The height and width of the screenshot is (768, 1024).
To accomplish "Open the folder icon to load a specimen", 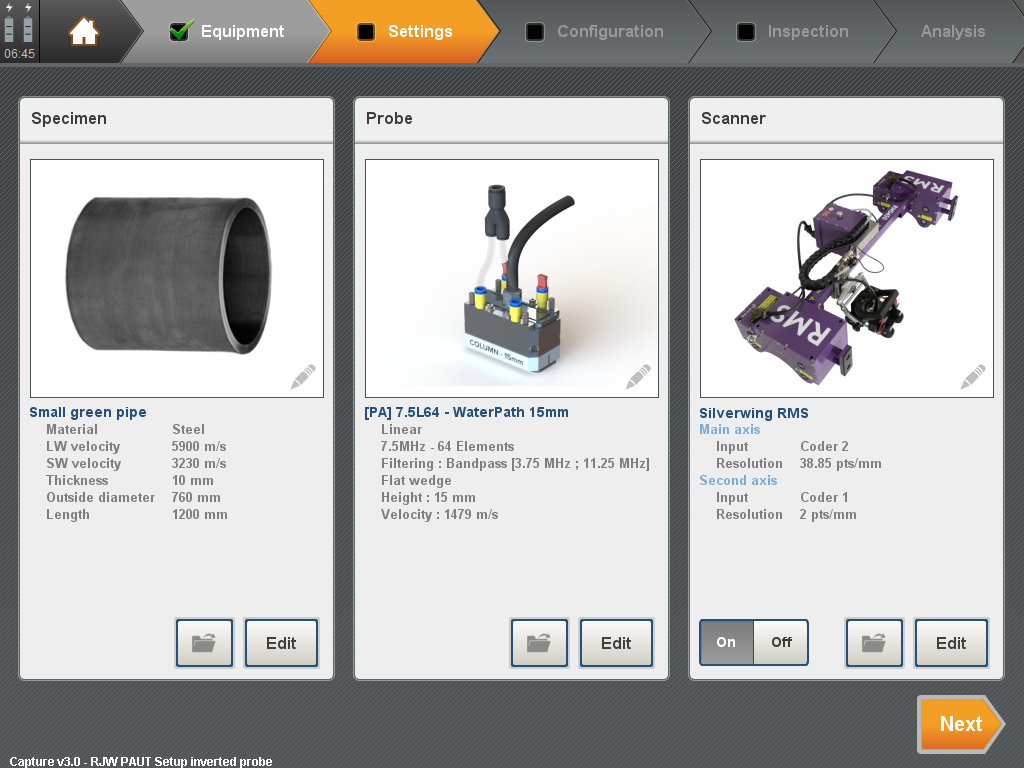I will pyautogui.click(x=204, y=643).
